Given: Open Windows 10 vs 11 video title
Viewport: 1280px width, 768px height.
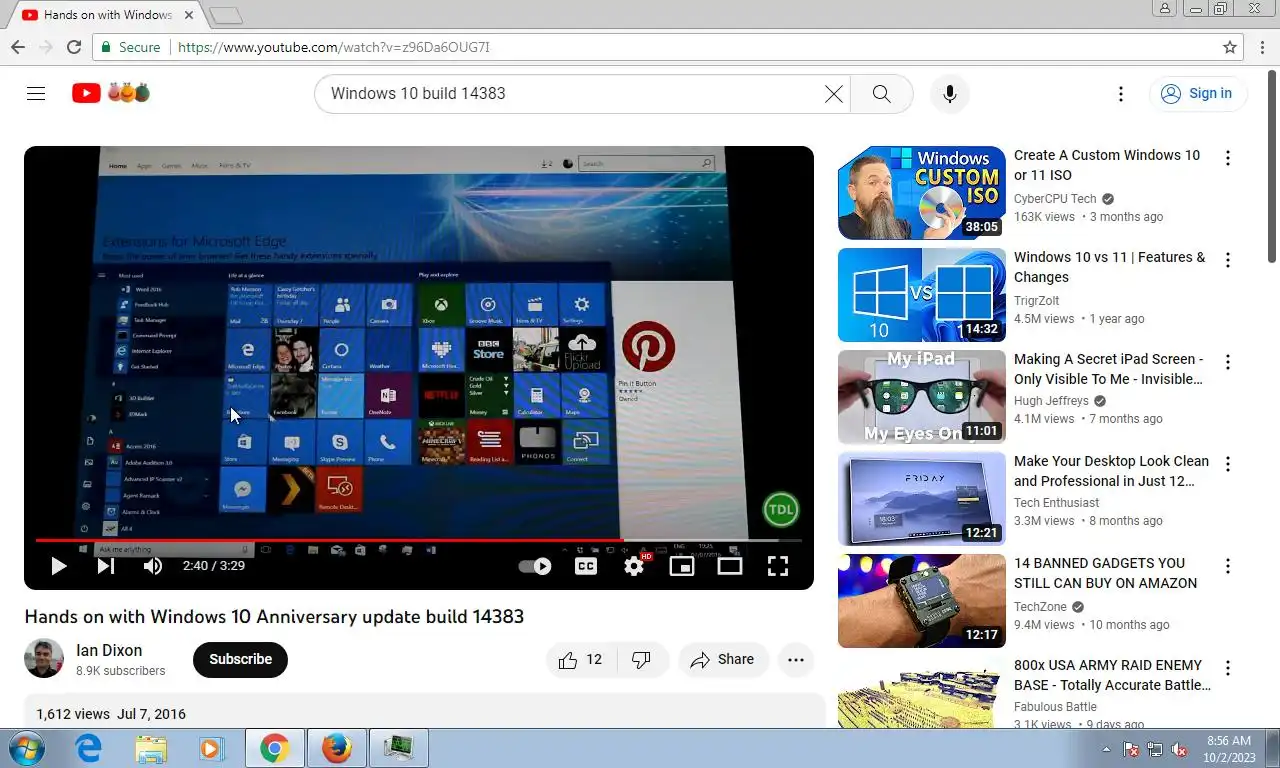Looking at the screenshot, I should pos(1110,267).
